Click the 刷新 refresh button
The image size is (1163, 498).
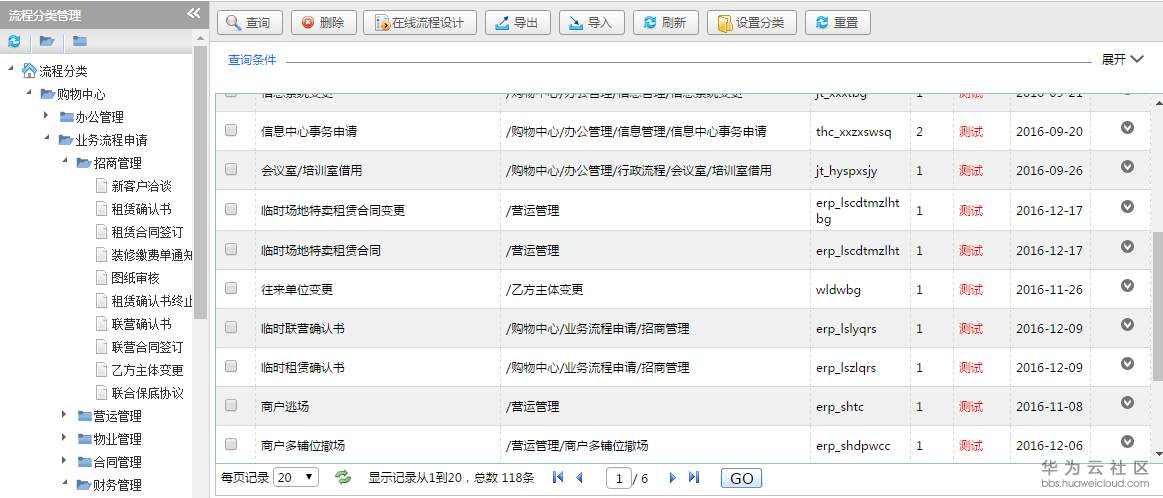click(x=665, y=23)
